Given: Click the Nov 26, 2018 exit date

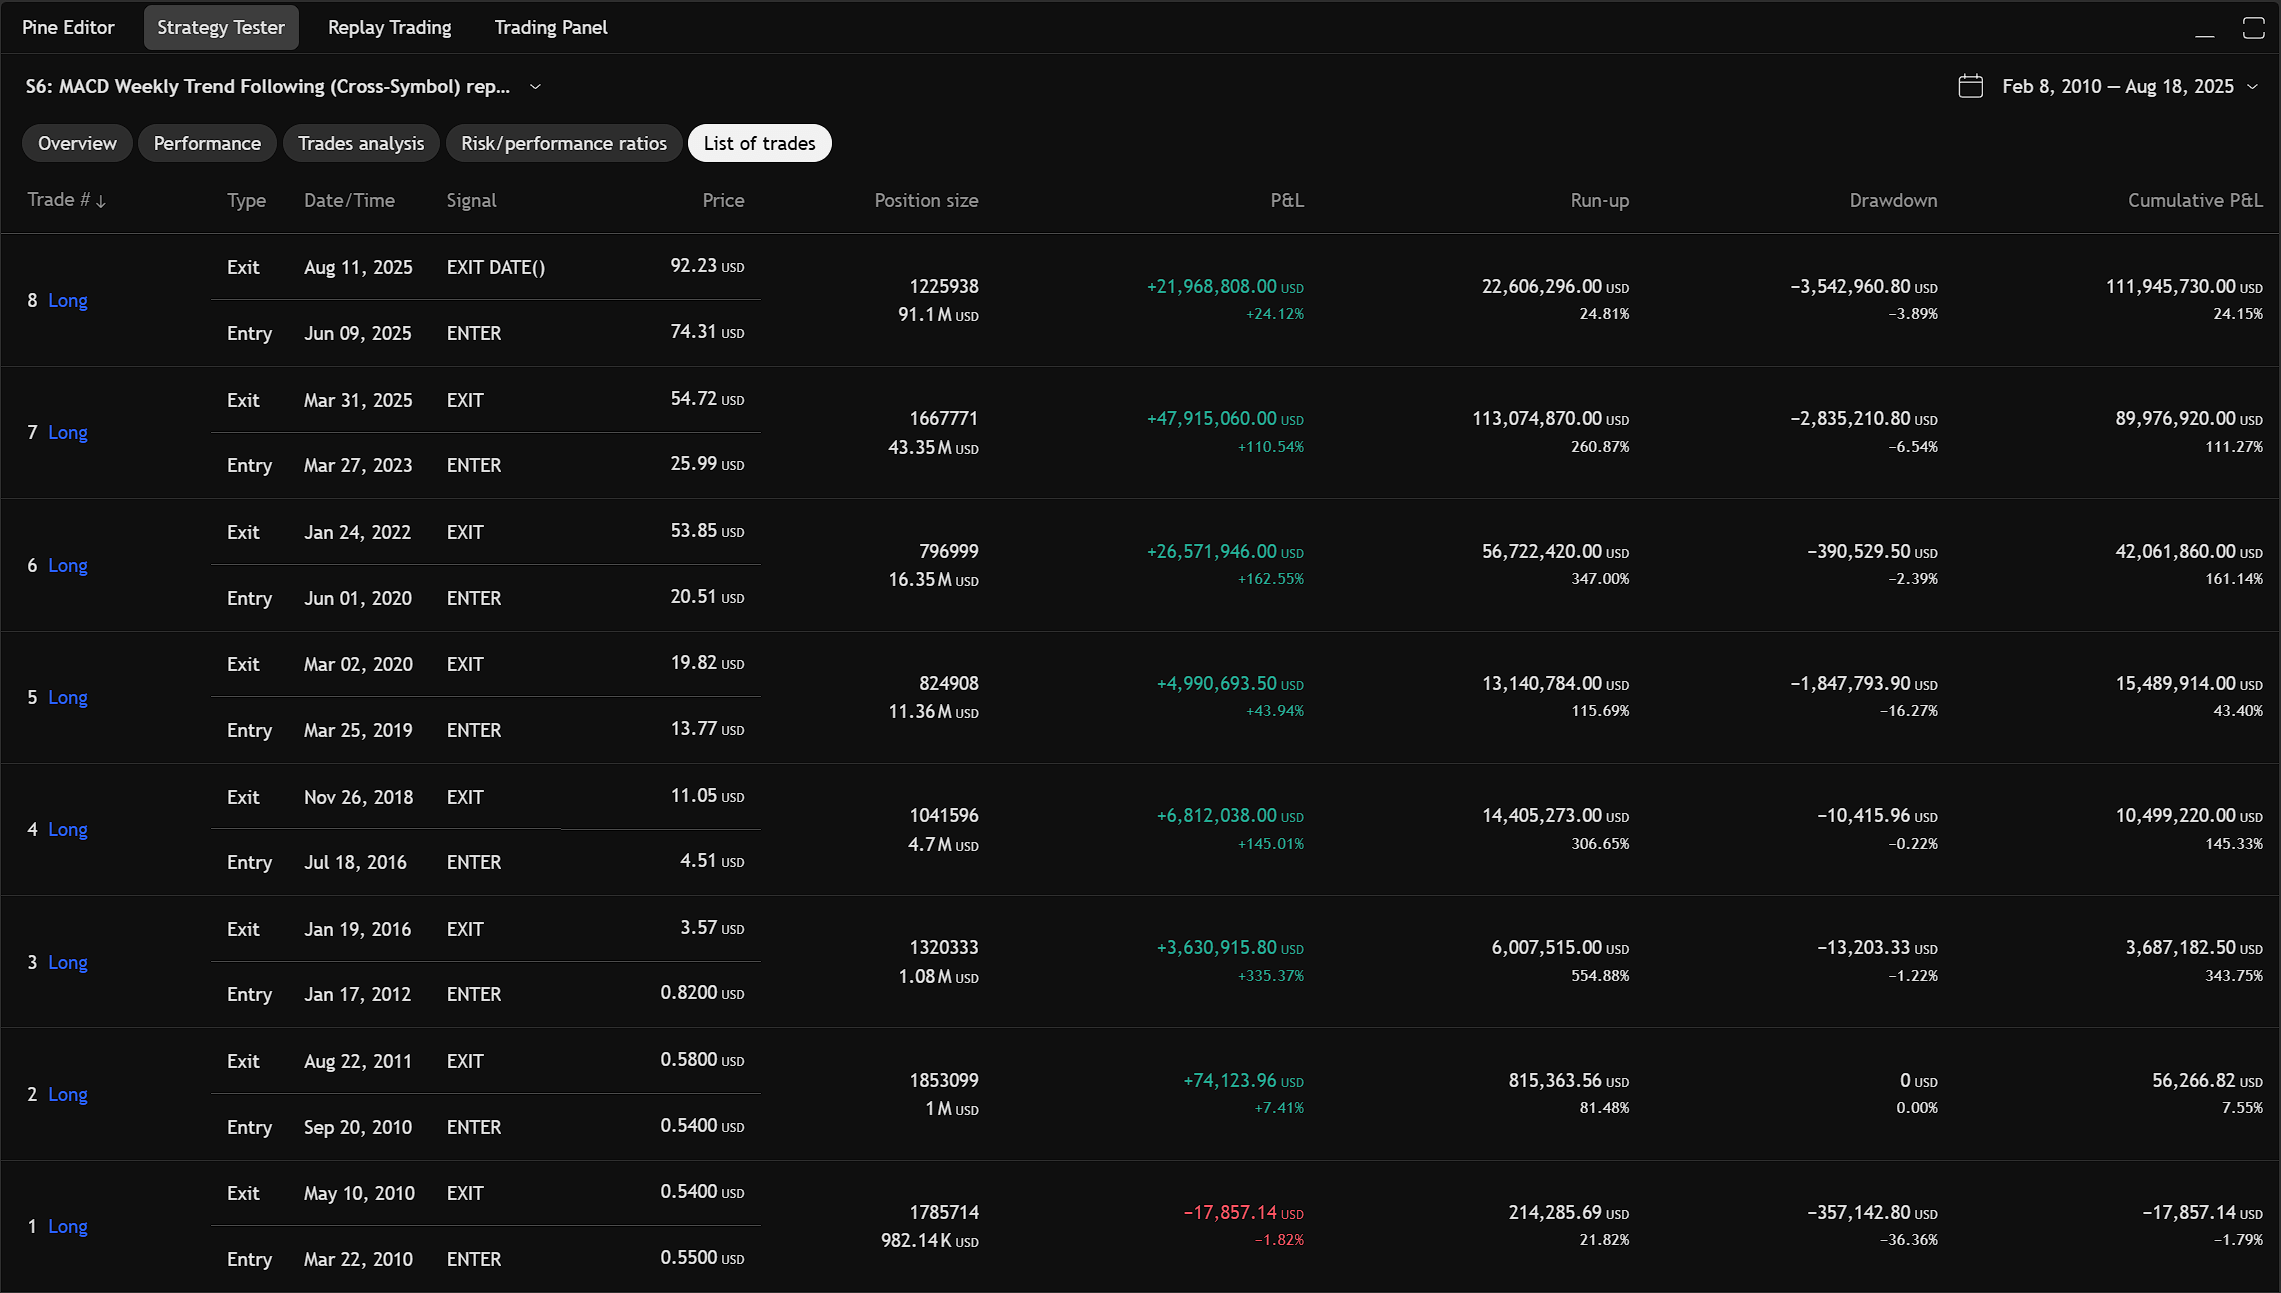Looking at the screenshot, I should (358, 797).
